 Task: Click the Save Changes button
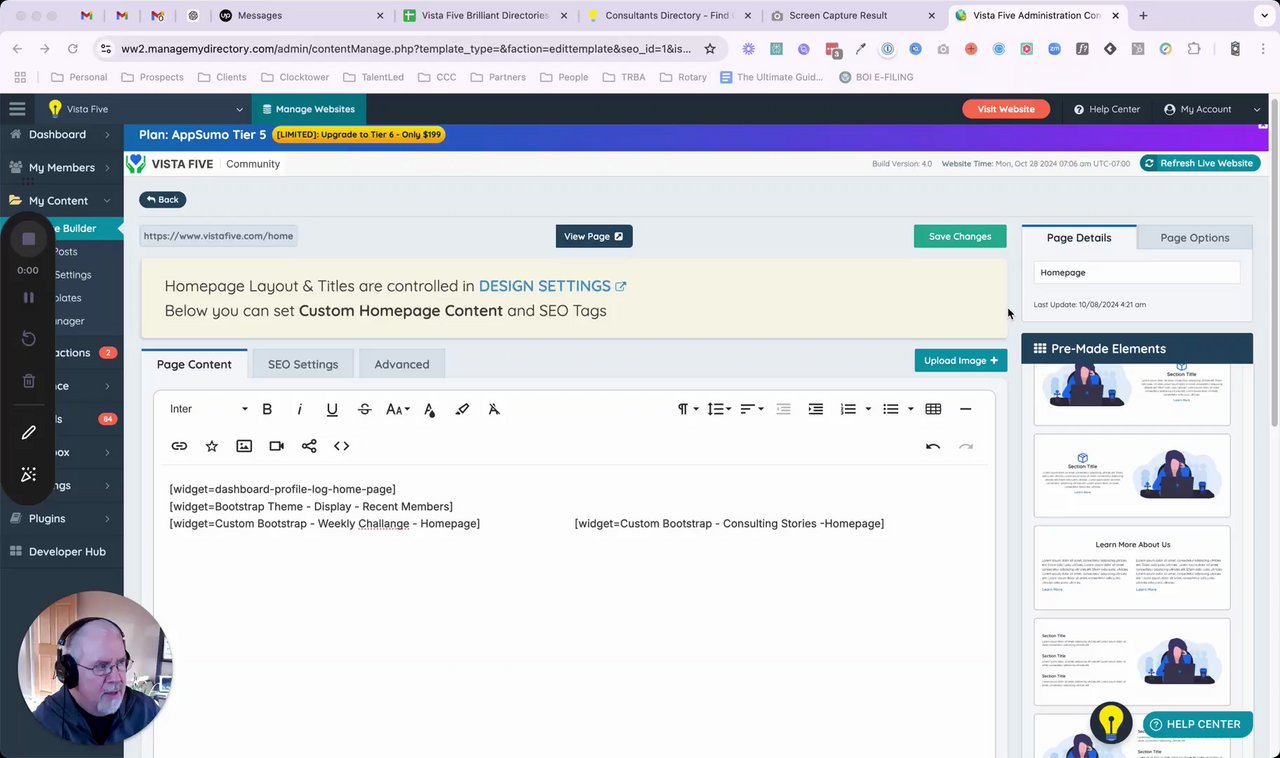point(960,236)
